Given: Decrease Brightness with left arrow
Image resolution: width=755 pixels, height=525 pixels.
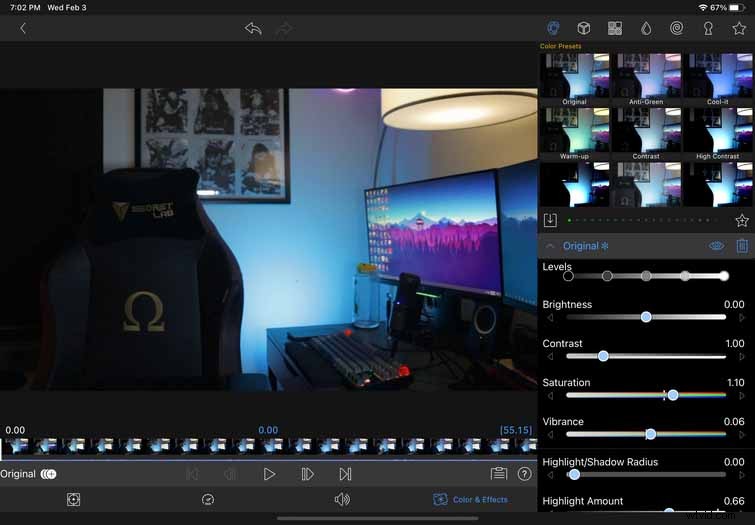Looking at the screenshot, I should 550,317.
